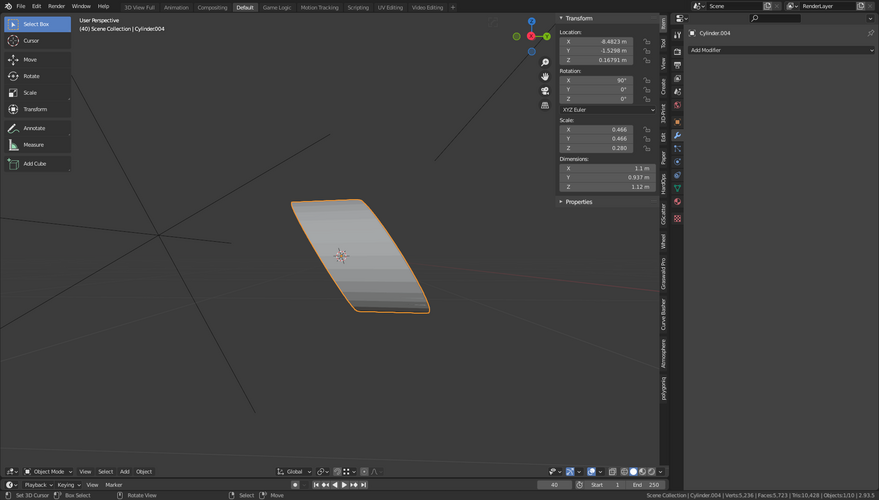The height and width of the screenshot is (500, 879).
Task: Open the XYZ Euler rotation mode dropdown
Action: tap(608, 110)
